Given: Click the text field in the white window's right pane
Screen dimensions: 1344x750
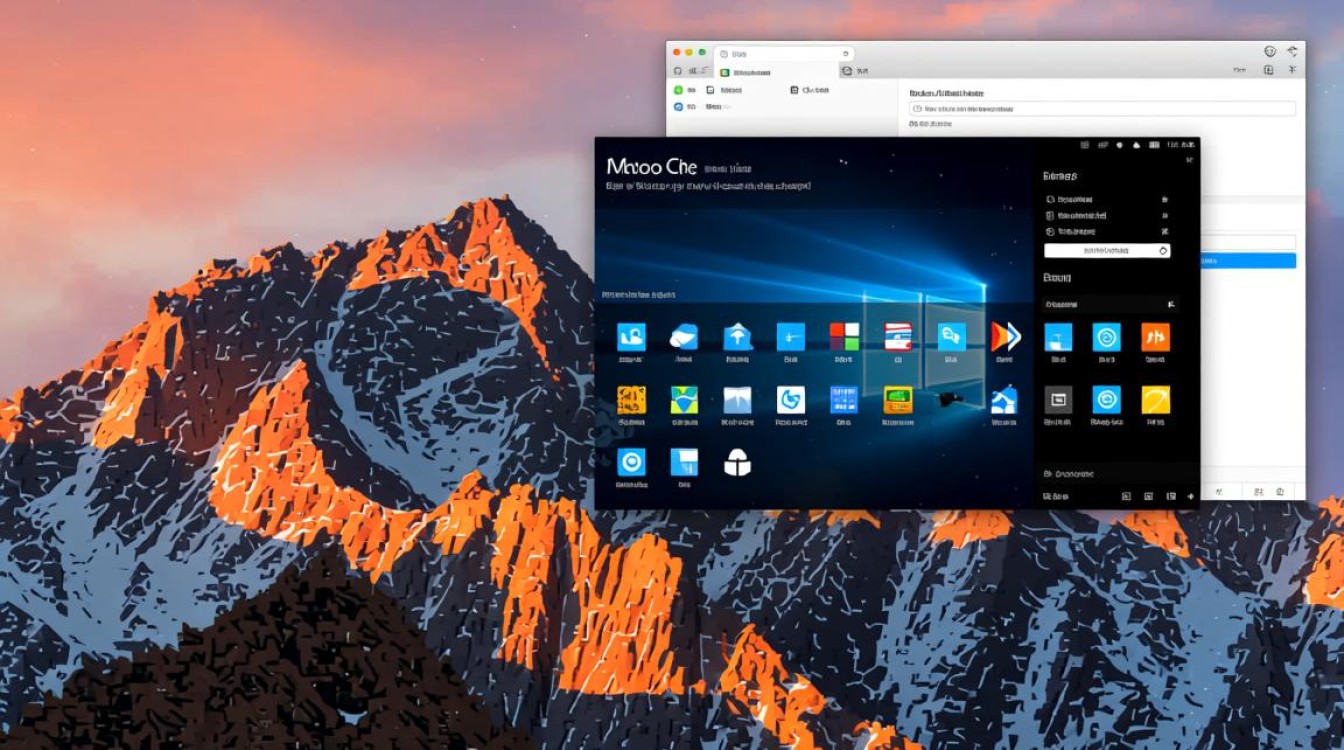Looking at the screenshot, I should click(1102, 109).
